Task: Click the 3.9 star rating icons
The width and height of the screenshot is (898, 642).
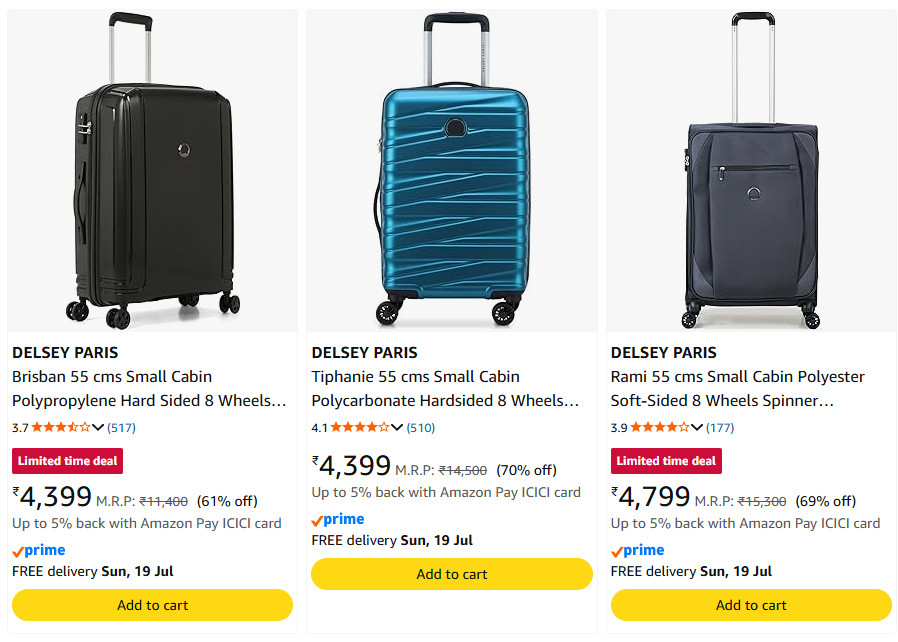Action: [x=660, y=427]
